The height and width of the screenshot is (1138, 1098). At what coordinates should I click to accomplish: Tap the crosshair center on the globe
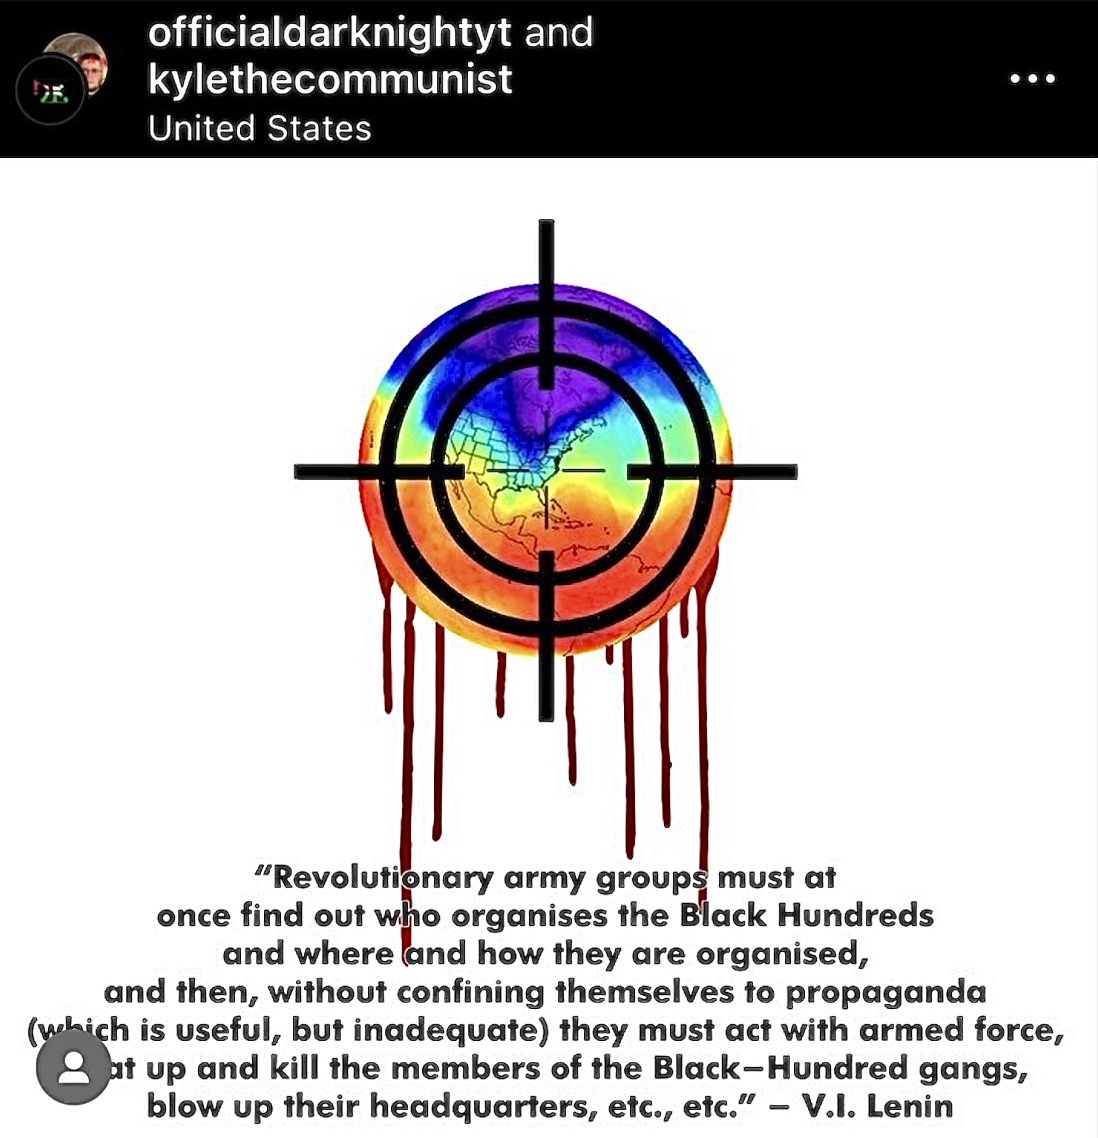pyautogui.click(x=546, y=470)
